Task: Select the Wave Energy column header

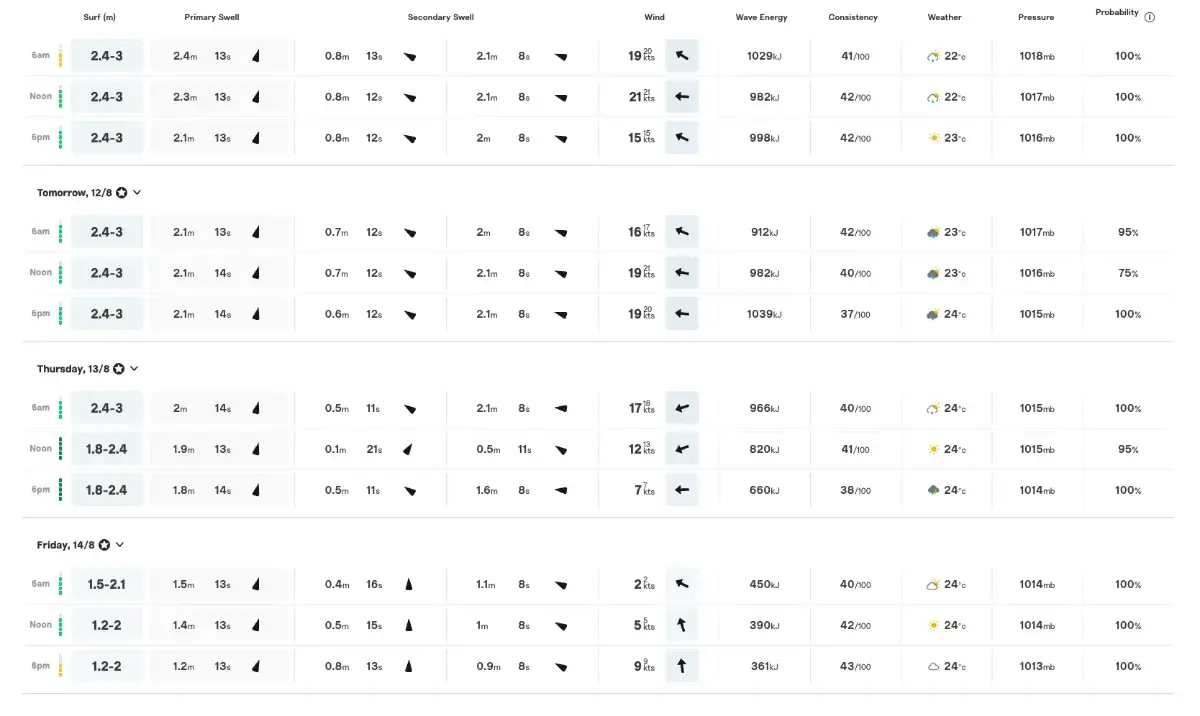Action: pyautogui.click(x=763, y=17)
